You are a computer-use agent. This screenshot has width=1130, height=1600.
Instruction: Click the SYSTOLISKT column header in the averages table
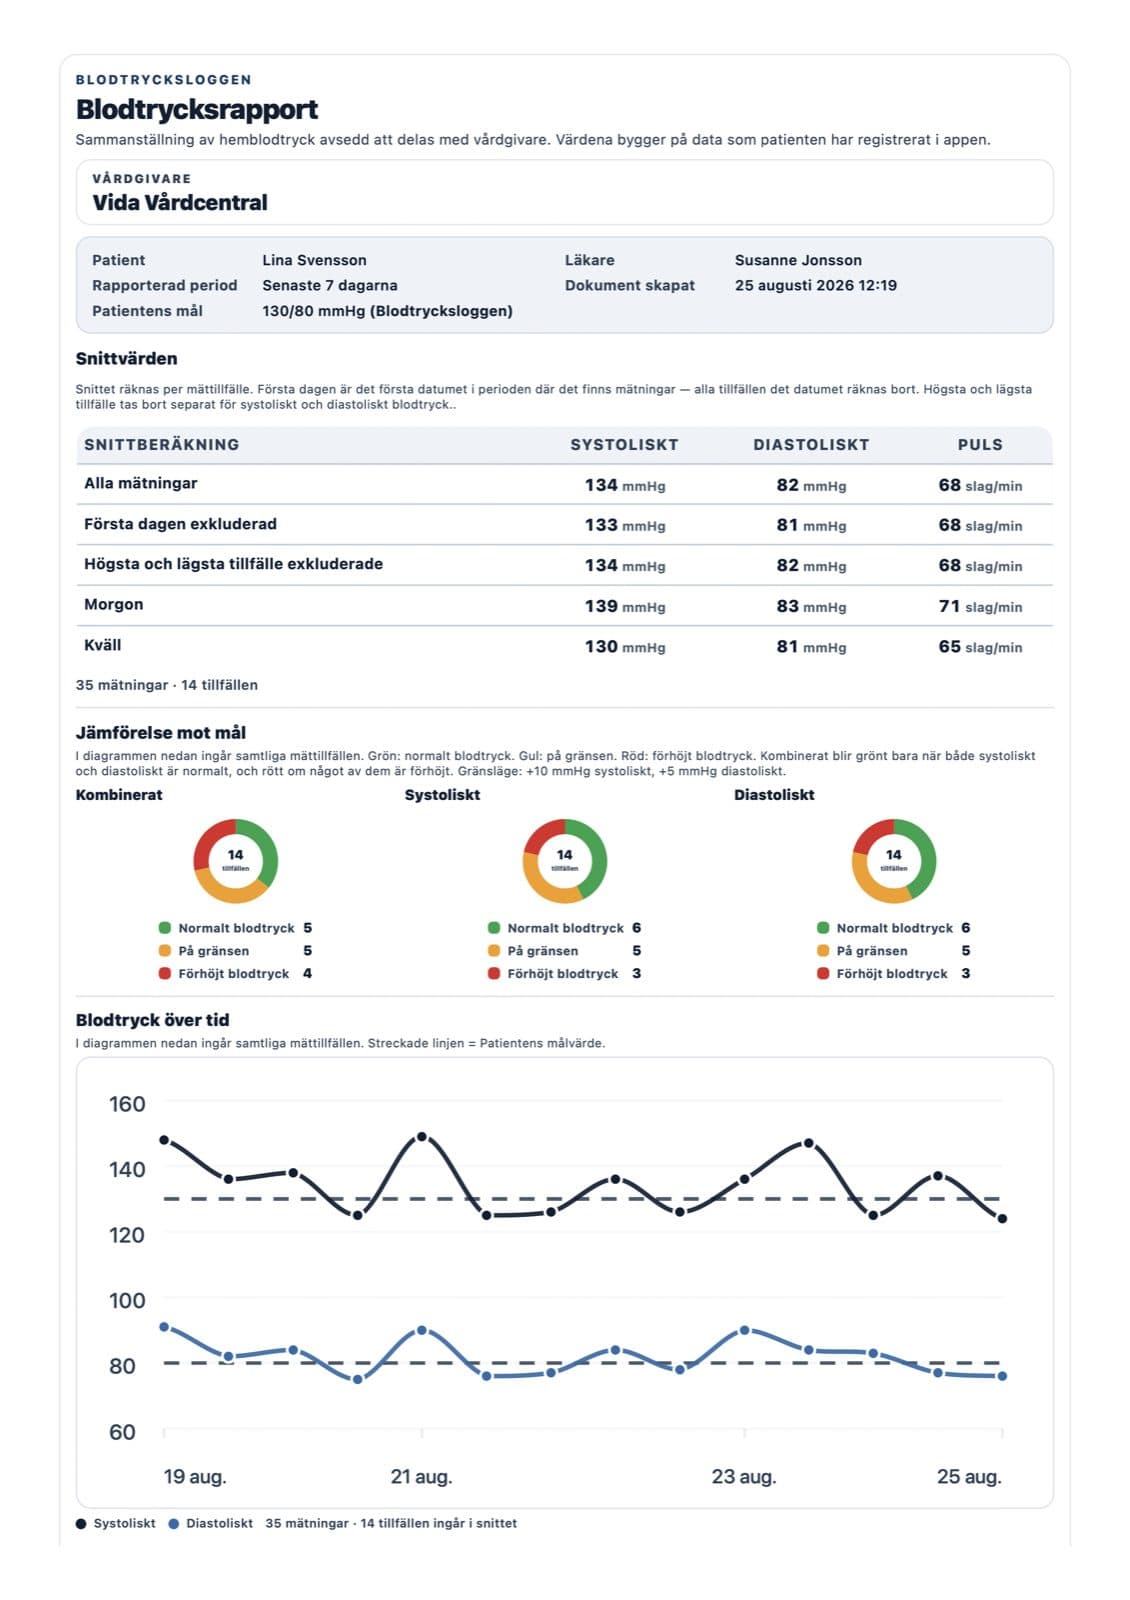(x=624, y=445)
